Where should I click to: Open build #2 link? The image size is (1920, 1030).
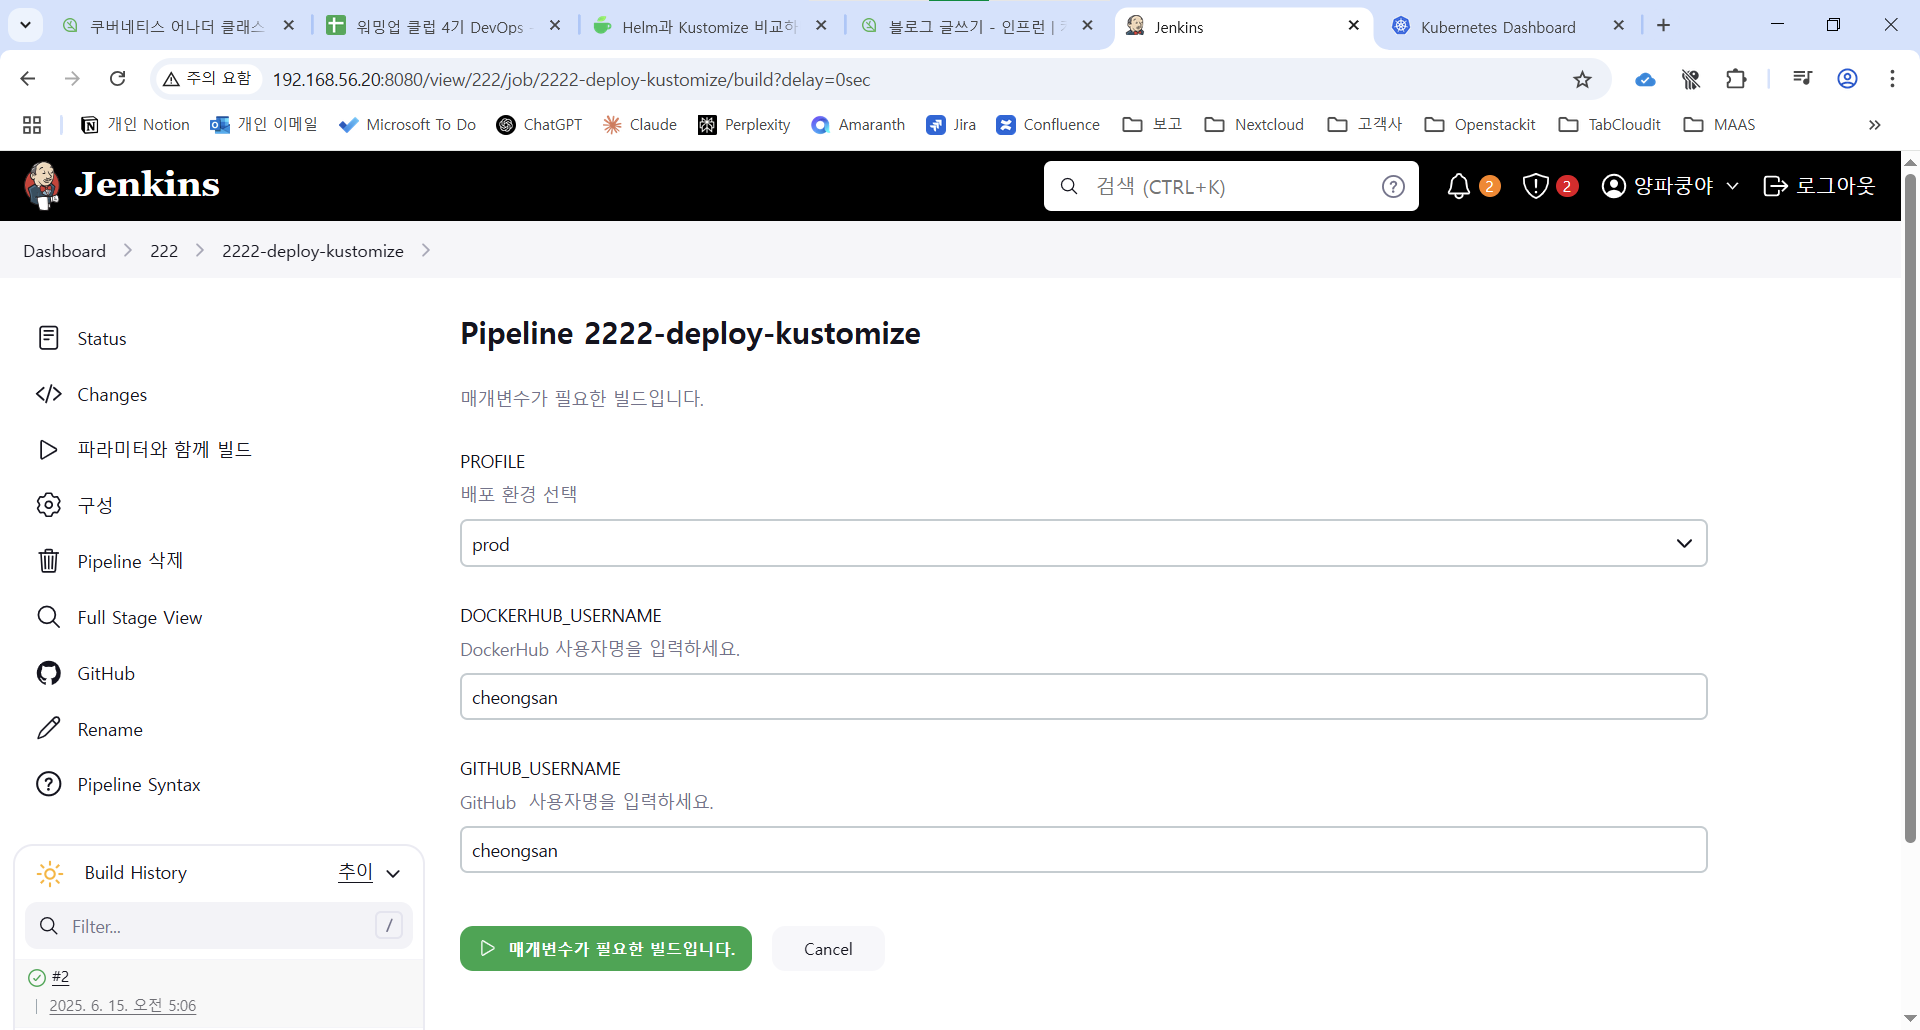[61, 977]
